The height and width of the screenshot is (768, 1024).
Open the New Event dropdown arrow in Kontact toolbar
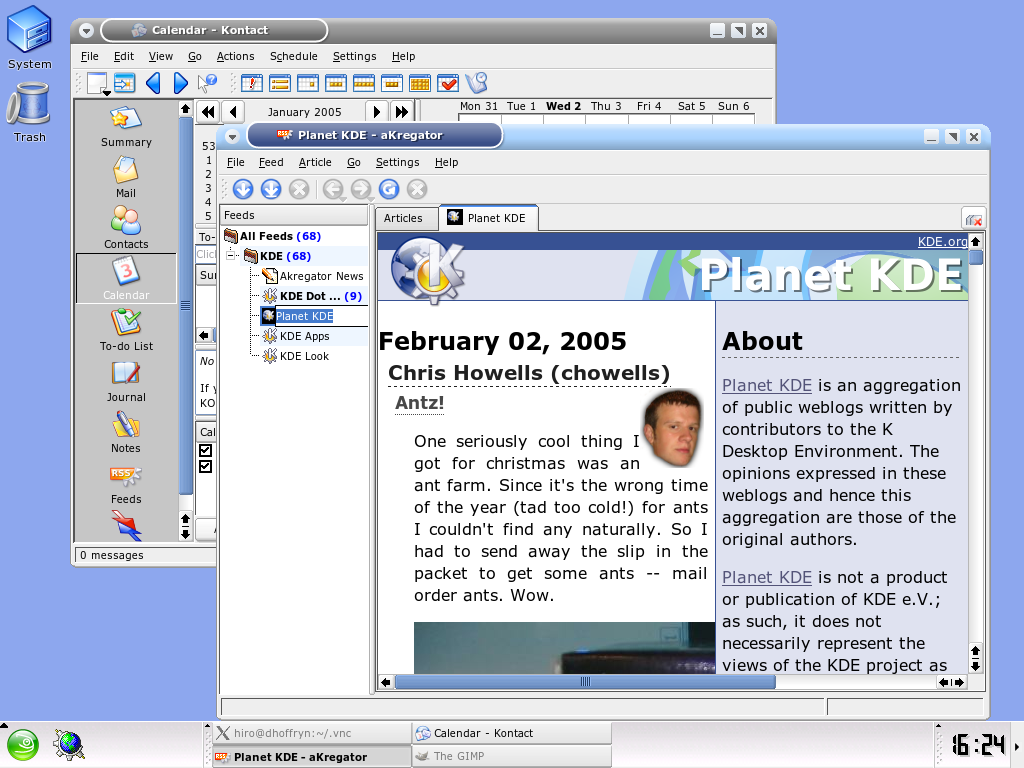pyautogui.click(x=105, y=92)
